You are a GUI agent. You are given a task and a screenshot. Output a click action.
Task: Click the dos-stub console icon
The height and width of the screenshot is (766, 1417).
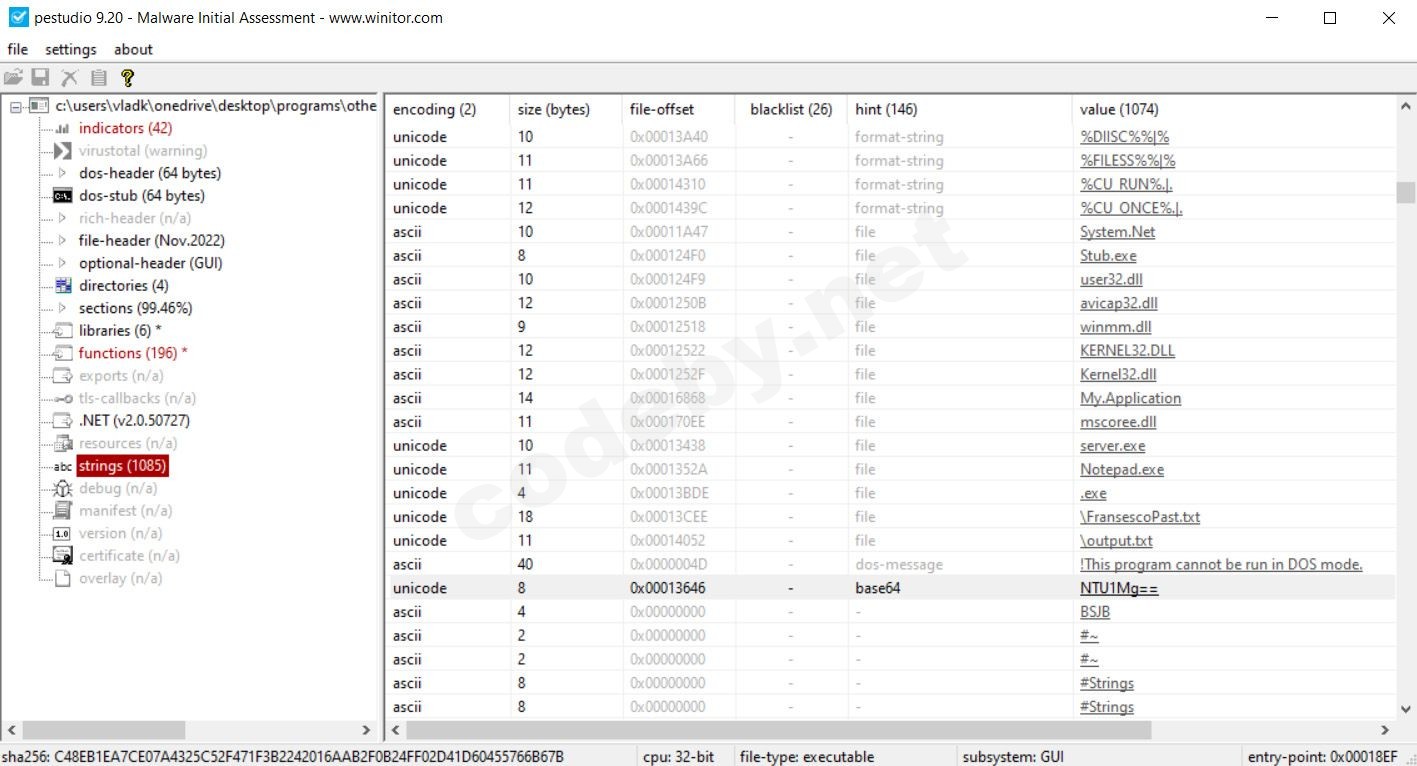tap(62, 196)
